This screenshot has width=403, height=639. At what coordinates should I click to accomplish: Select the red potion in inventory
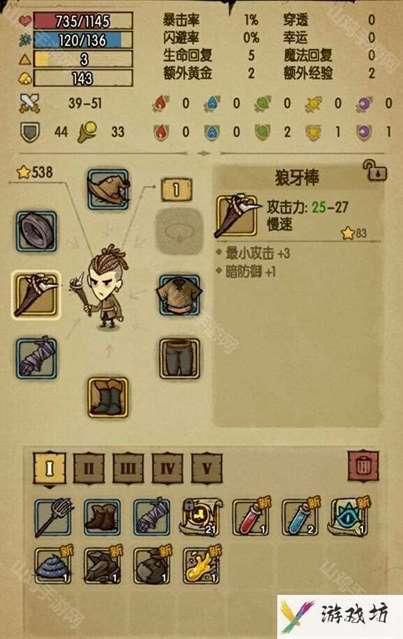point(251,517)
